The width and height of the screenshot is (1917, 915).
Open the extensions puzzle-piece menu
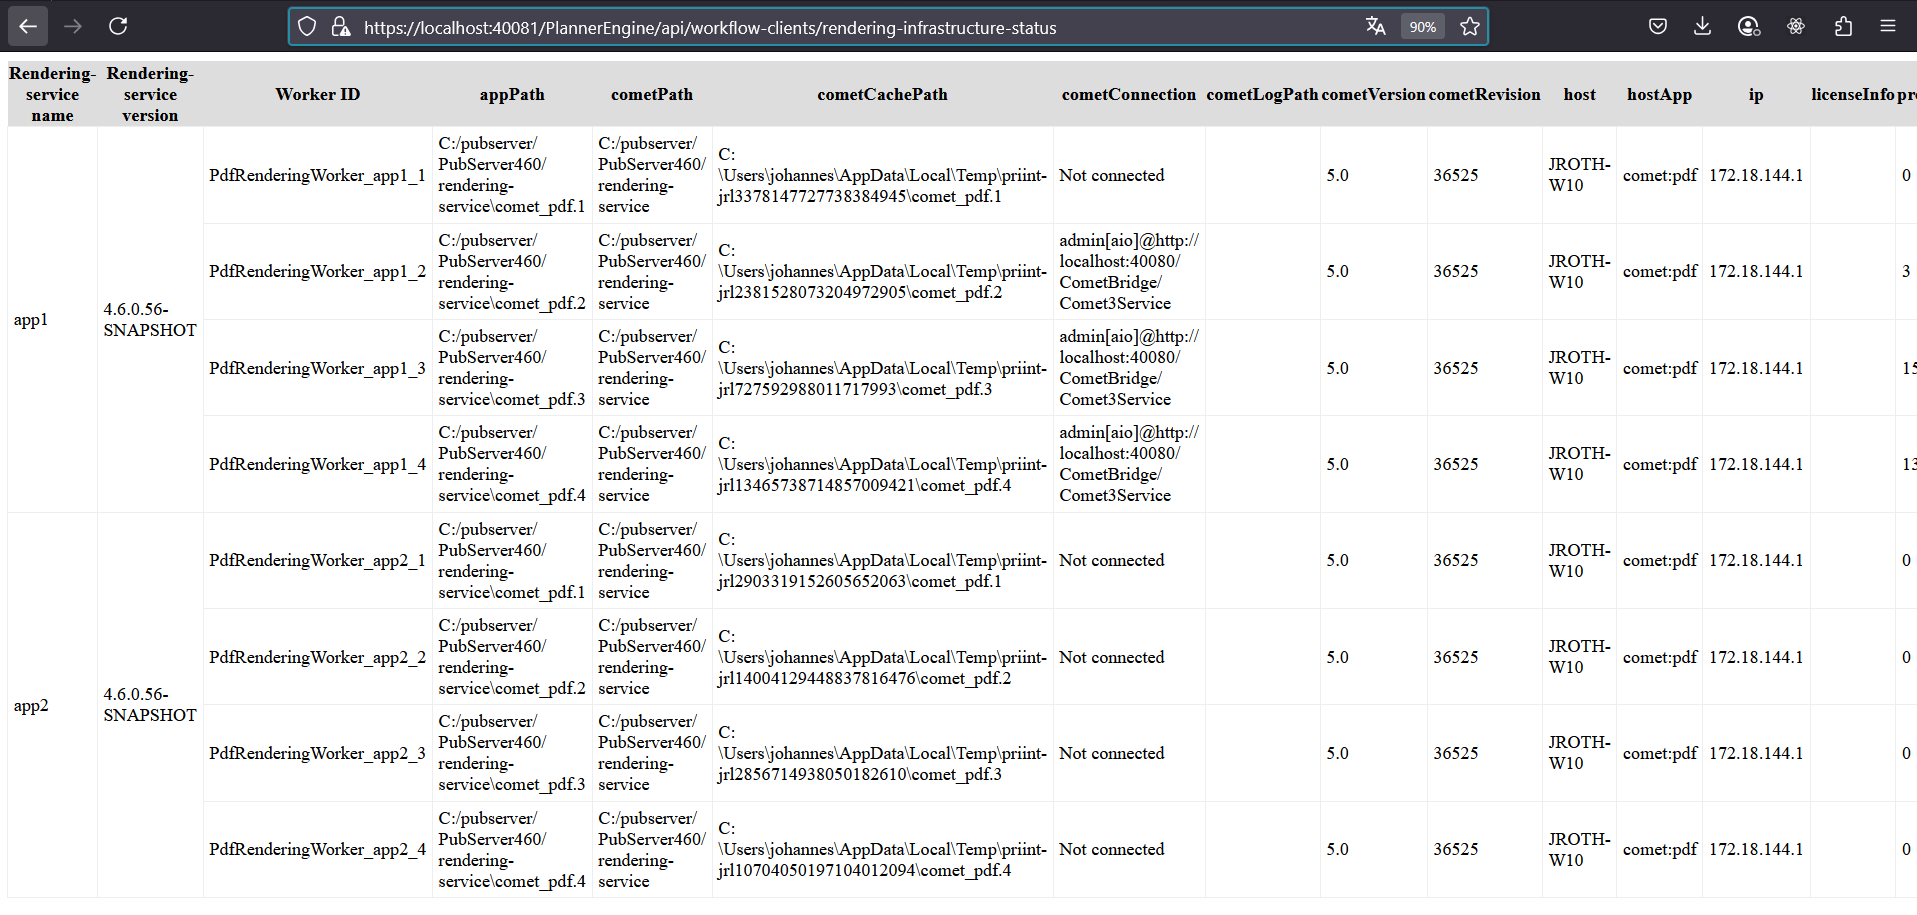pos(1843,27)
